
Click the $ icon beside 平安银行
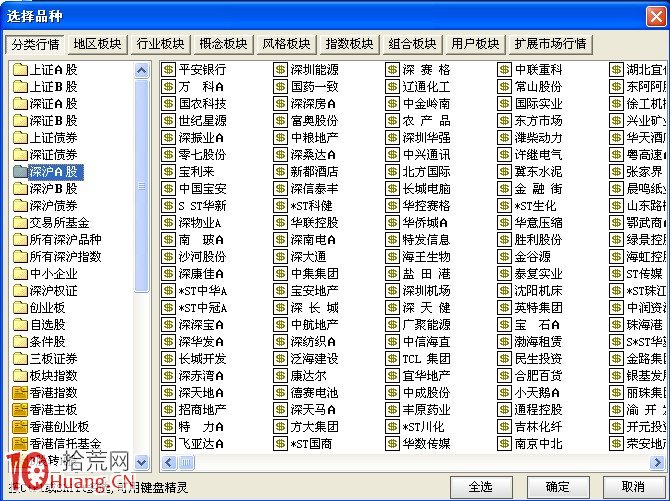coord(168,70)
